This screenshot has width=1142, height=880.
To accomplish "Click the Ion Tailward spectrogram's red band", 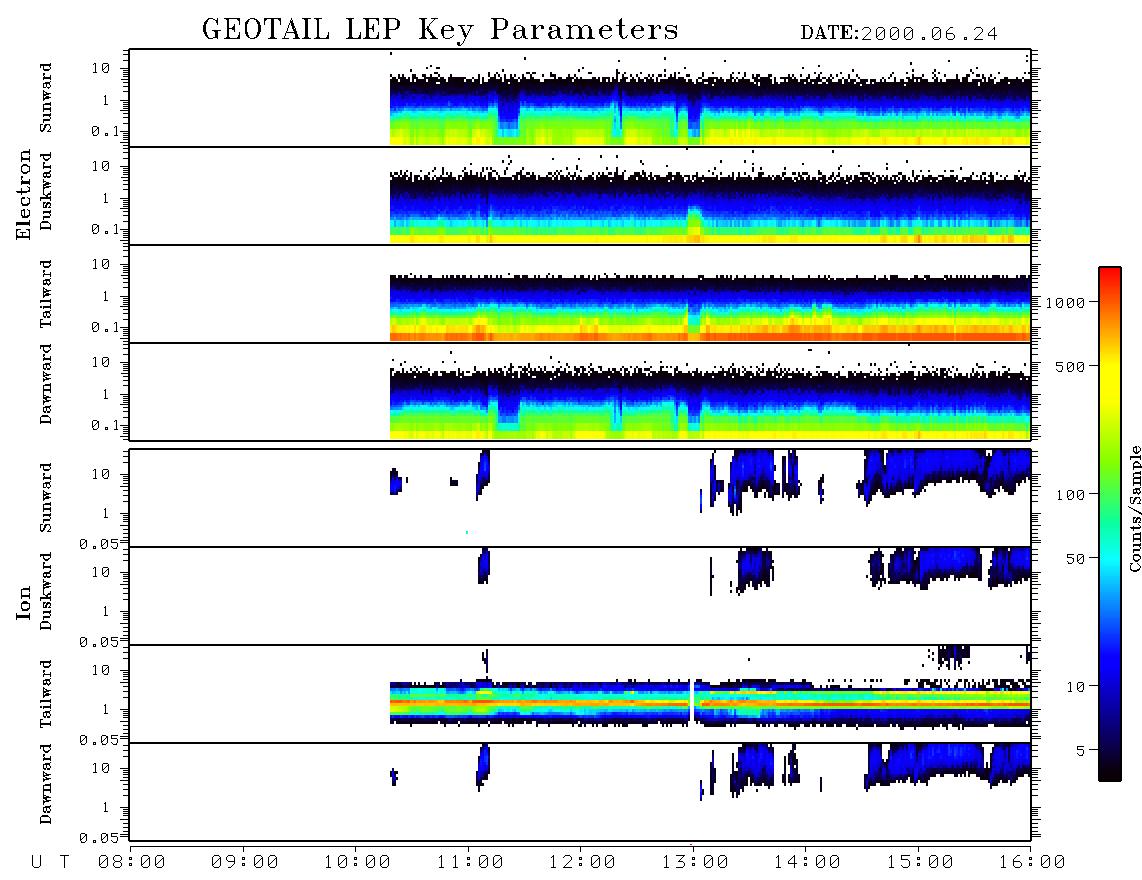I will pyautogui.click(x=710, y=704).
